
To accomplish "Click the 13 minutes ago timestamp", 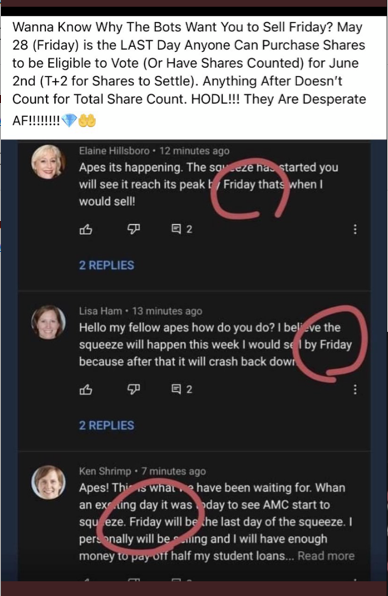I will point(167,311).
